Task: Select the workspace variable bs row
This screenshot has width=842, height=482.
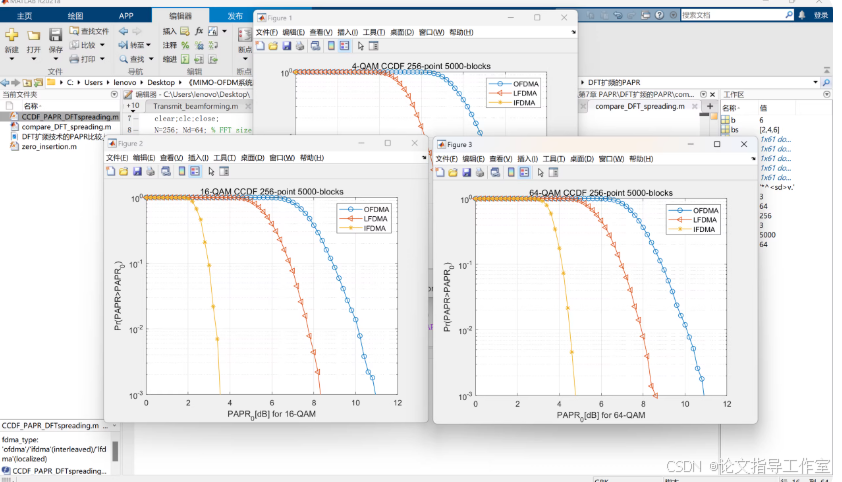Action: [x=756, y=130]
